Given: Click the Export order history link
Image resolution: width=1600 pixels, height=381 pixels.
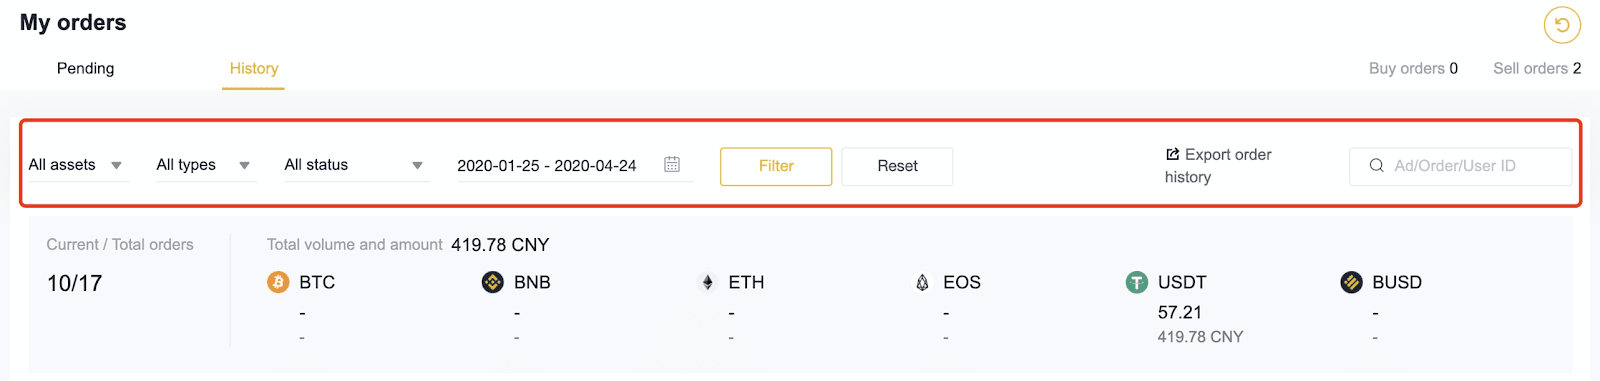Looking at the screenshot, I should click(x=1218, y=165).
